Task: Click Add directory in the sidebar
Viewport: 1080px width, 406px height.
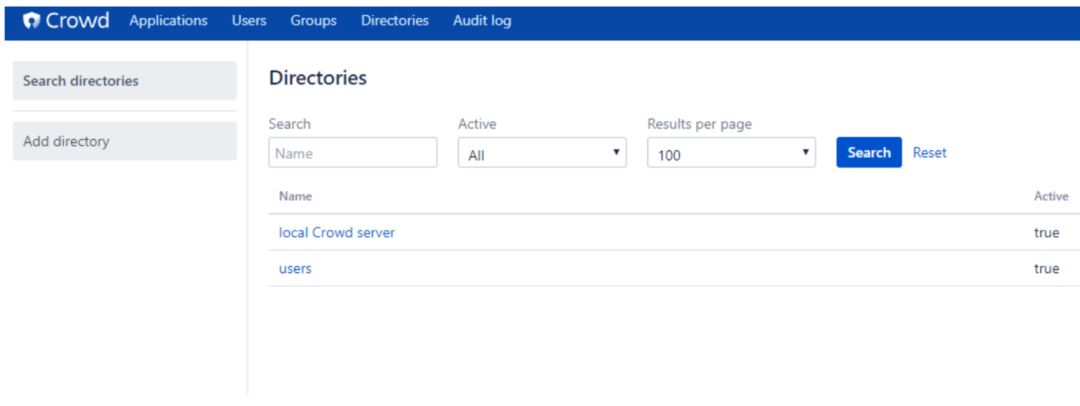Action: (x=125, y=141)
